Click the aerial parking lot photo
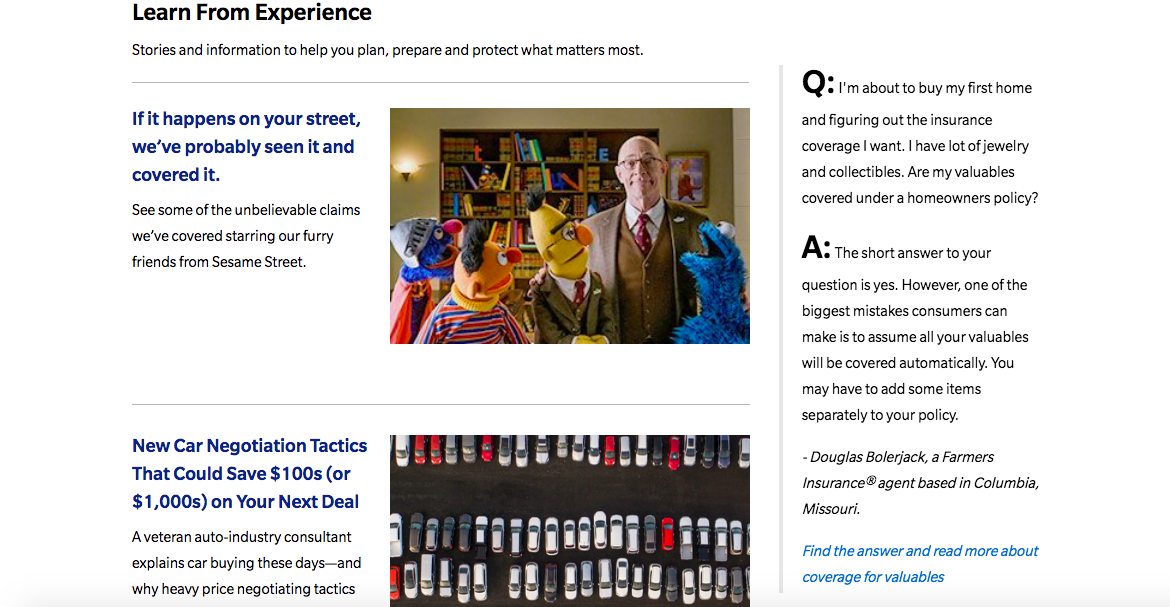 [569, 520]
